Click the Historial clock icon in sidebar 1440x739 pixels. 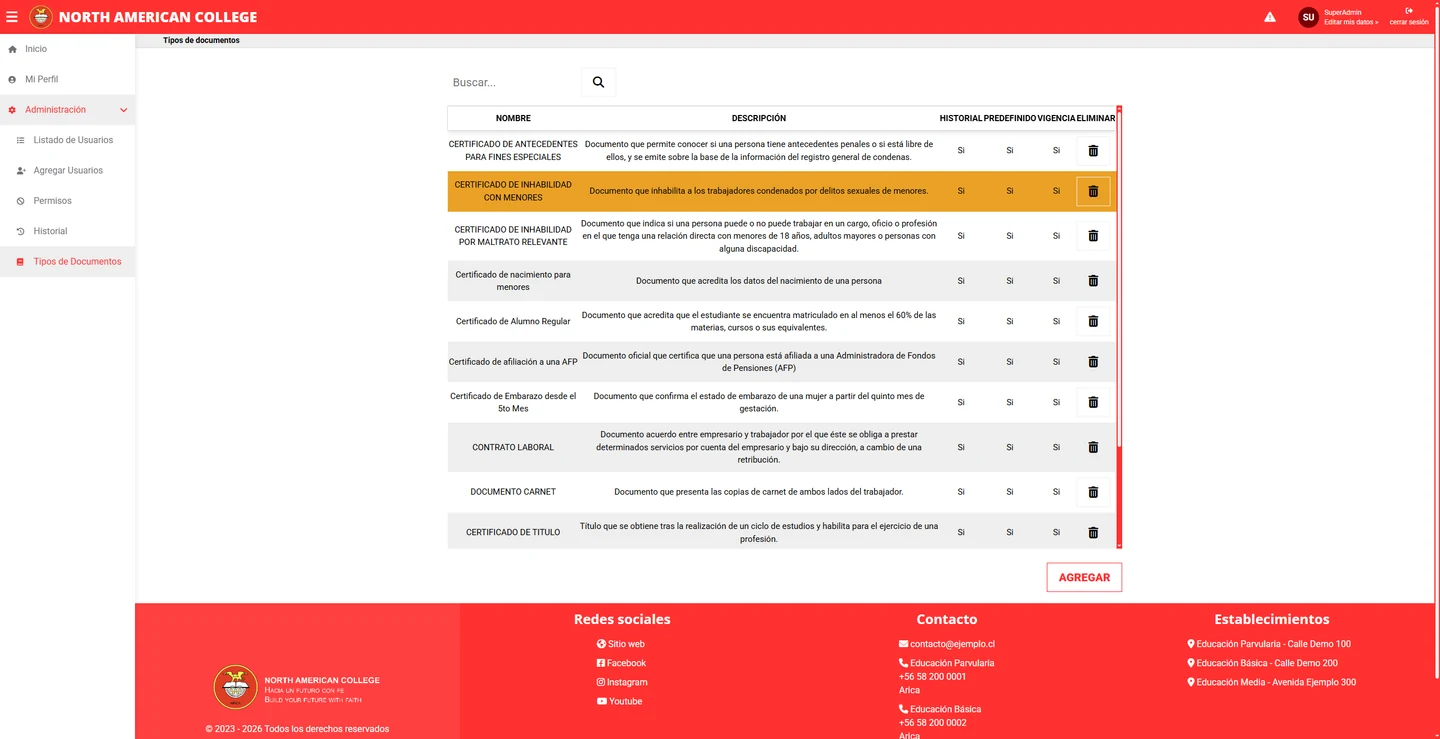21,231
